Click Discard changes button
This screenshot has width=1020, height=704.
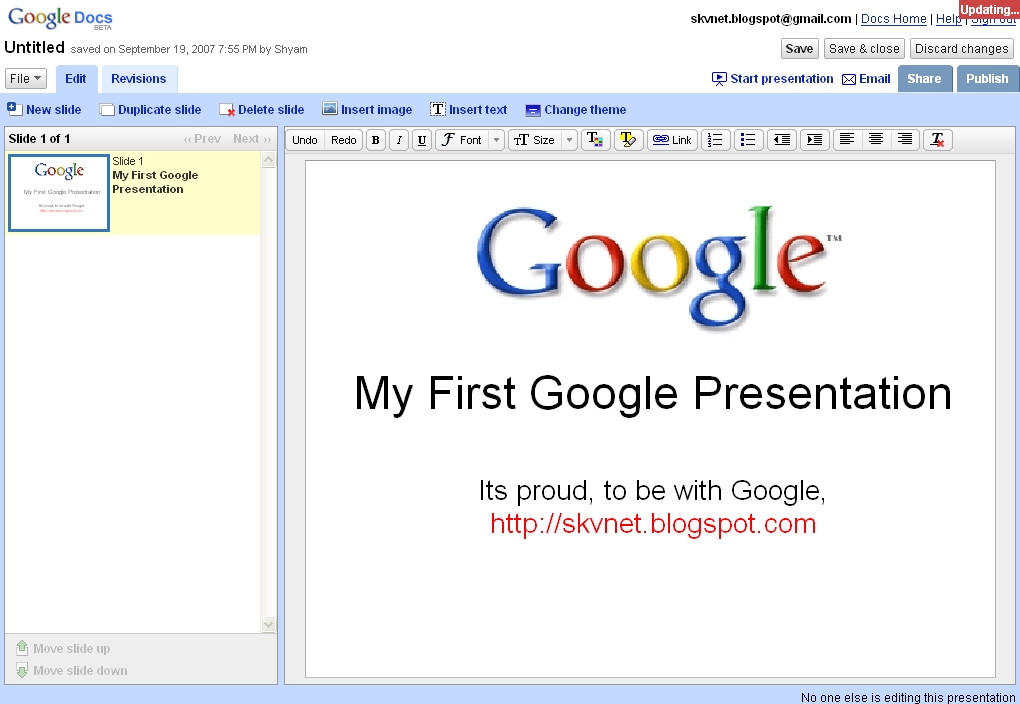[x=961, y=49]
